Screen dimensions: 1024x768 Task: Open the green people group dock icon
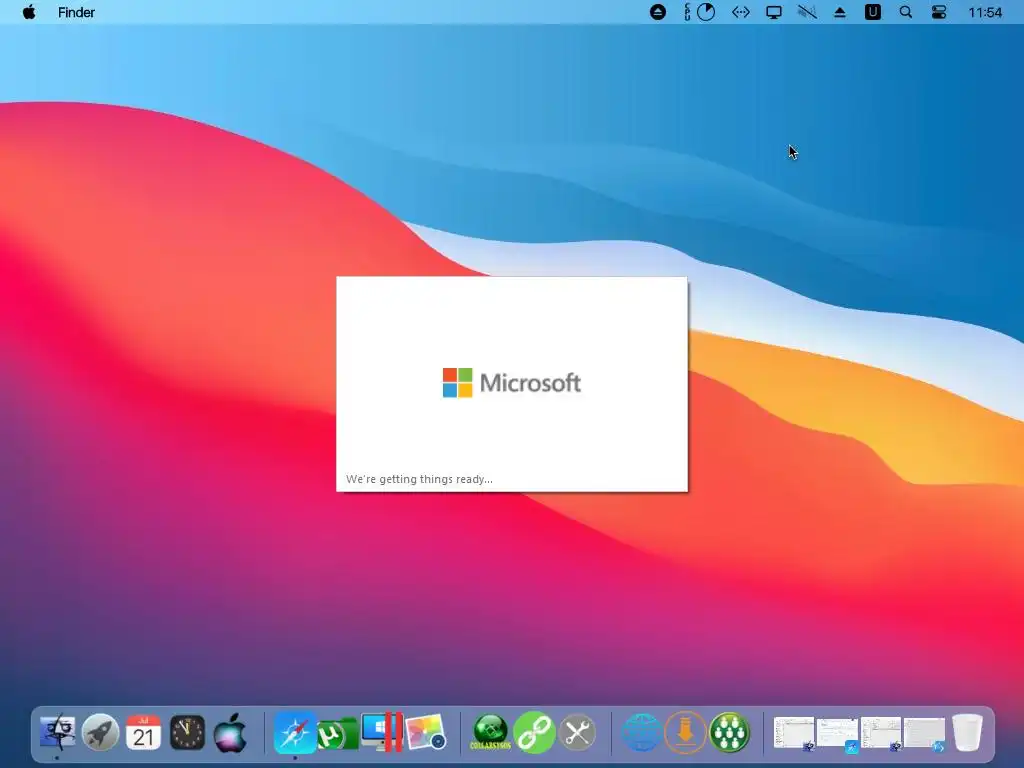[x=729, y=732]
